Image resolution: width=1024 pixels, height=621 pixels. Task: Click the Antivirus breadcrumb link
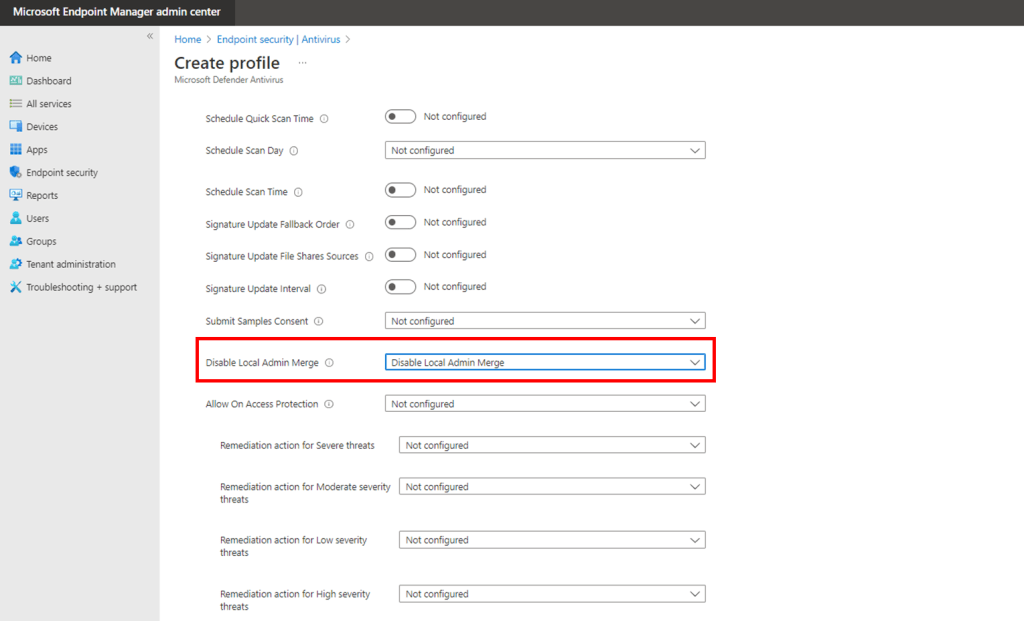[x=322, y=39]
